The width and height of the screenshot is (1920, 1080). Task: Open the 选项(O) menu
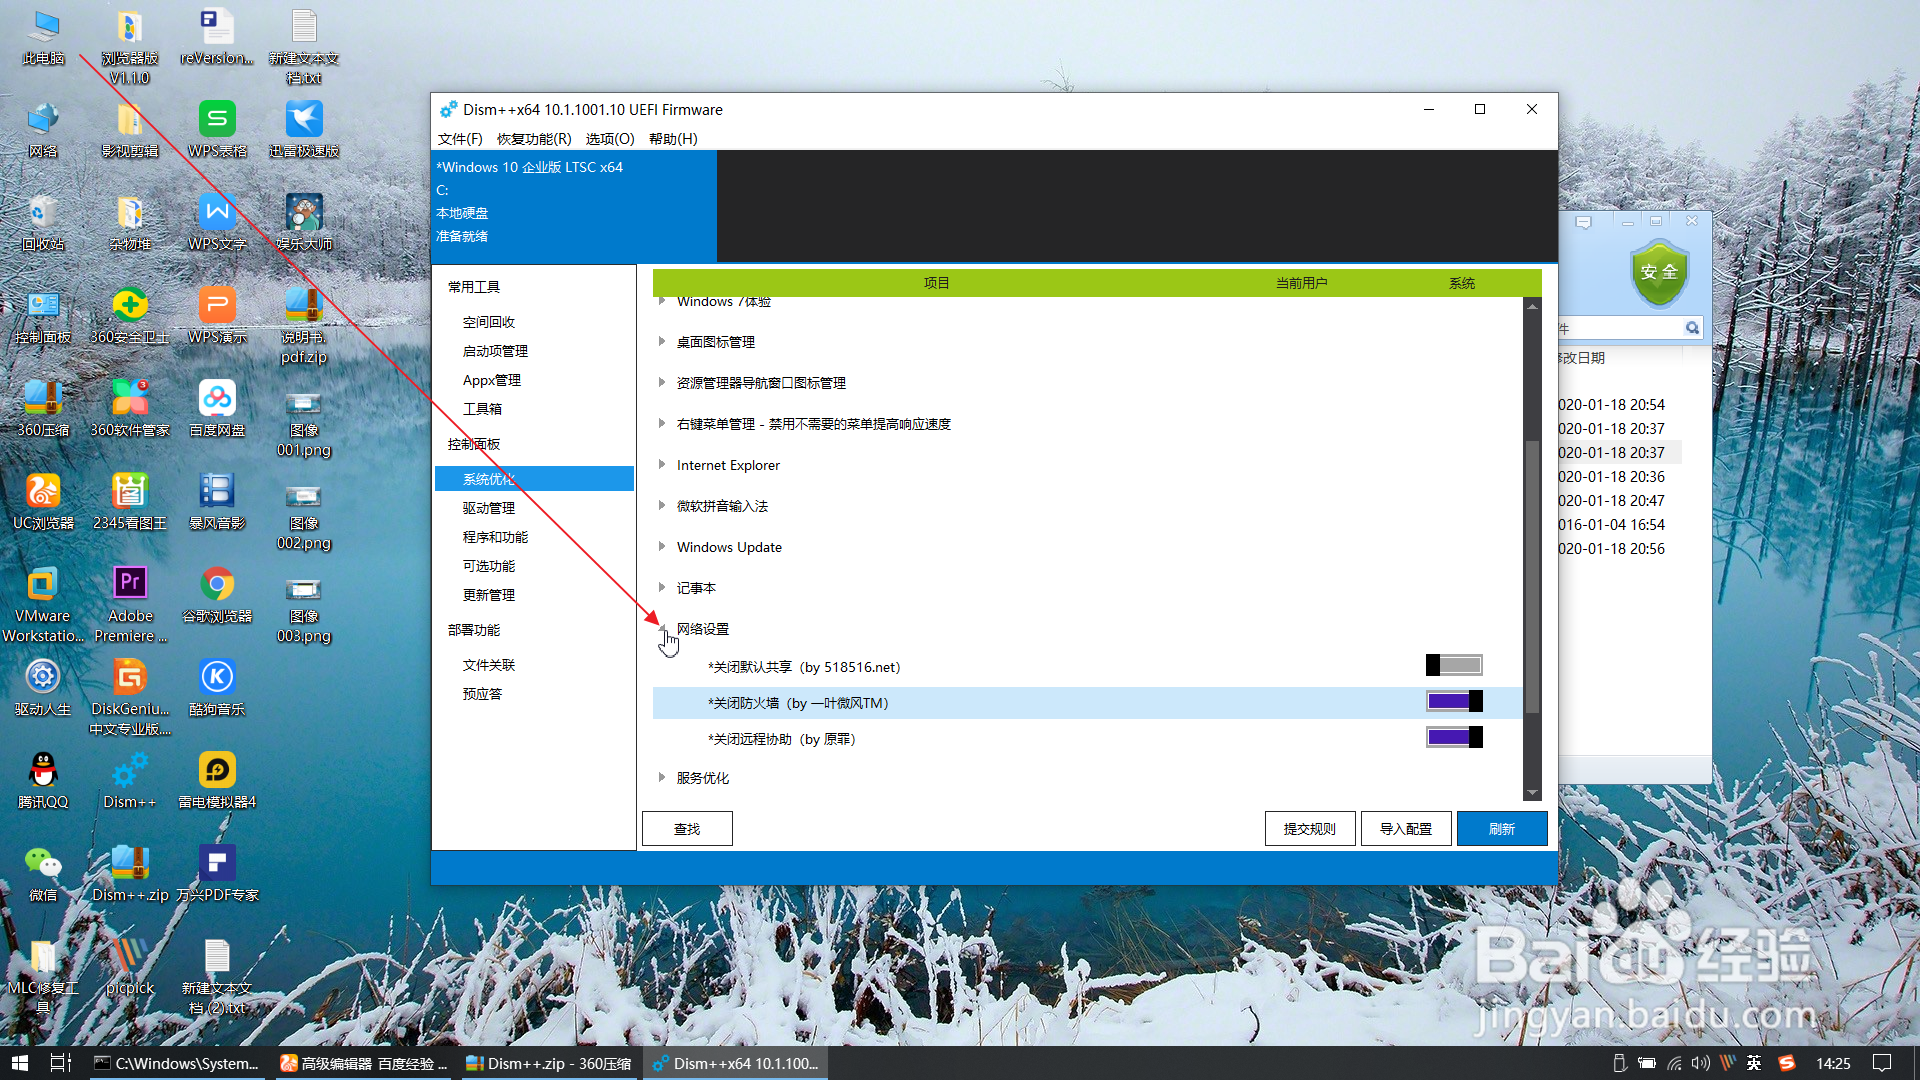610,139
